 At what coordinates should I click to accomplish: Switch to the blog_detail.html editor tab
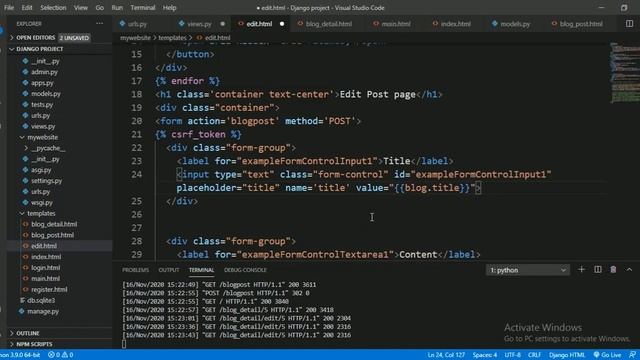pos(329,24)
